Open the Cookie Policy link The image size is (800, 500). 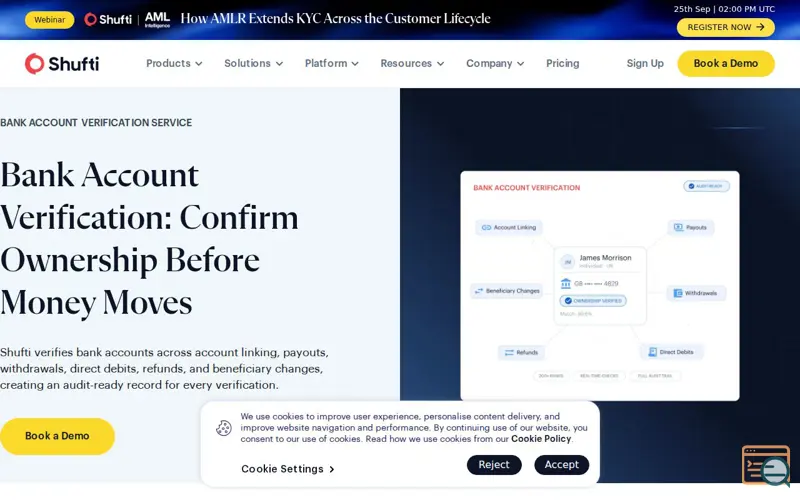pyautogui.click(x=541, y=439)
